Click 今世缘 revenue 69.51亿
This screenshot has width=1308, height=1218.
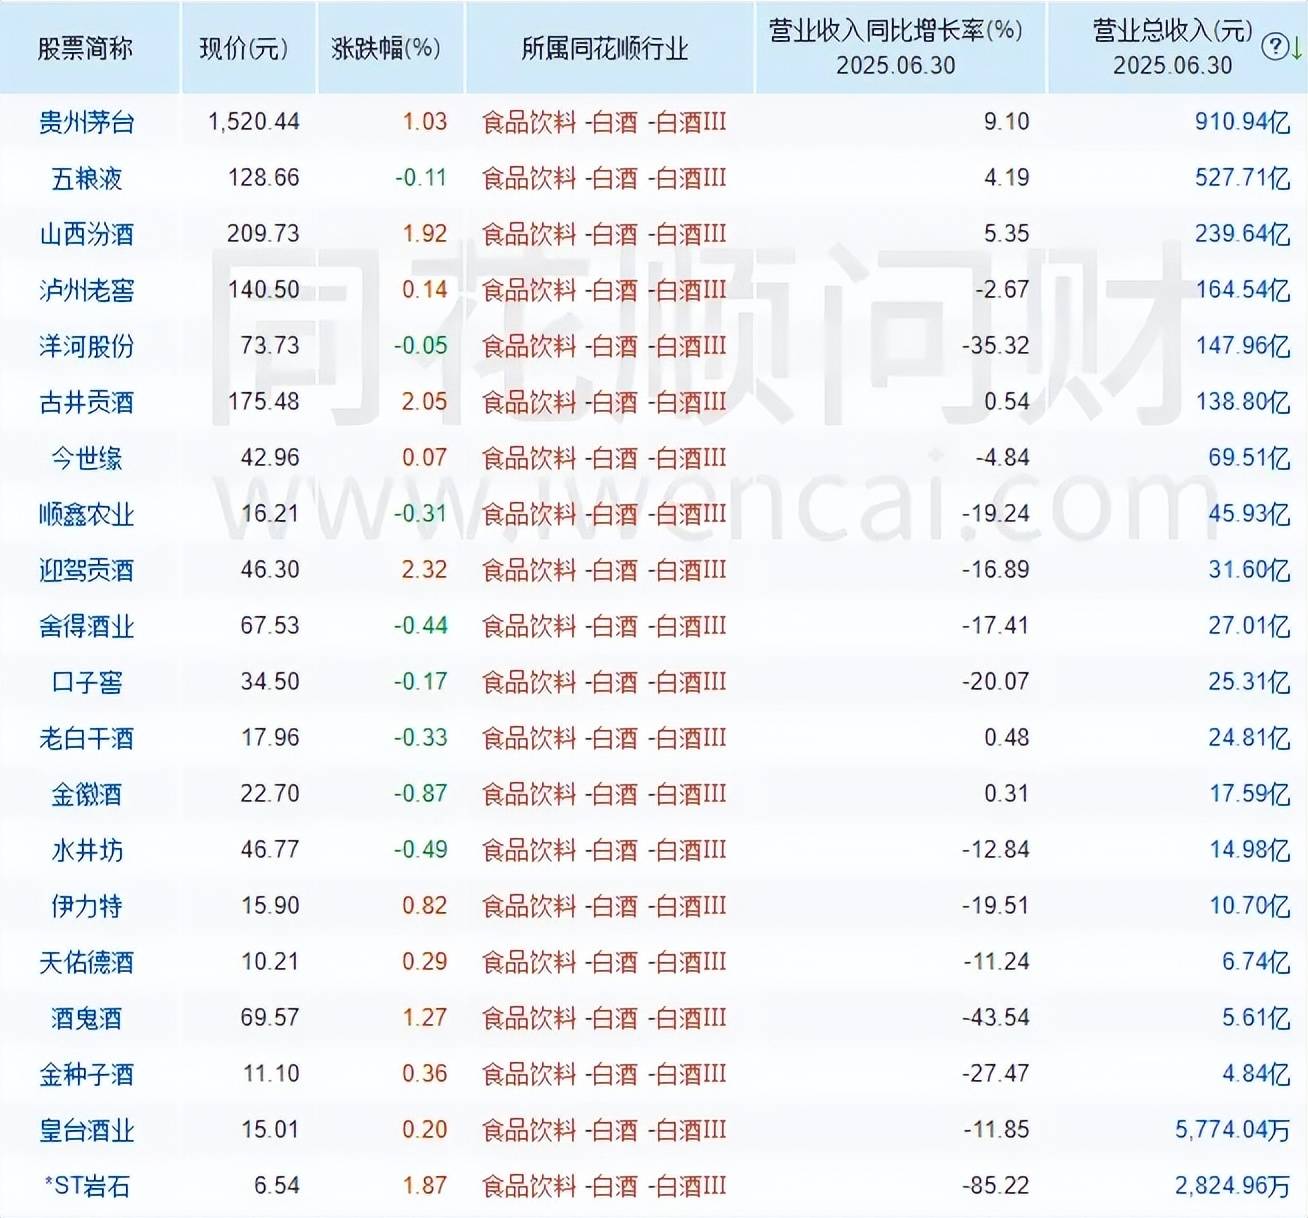1249,458
